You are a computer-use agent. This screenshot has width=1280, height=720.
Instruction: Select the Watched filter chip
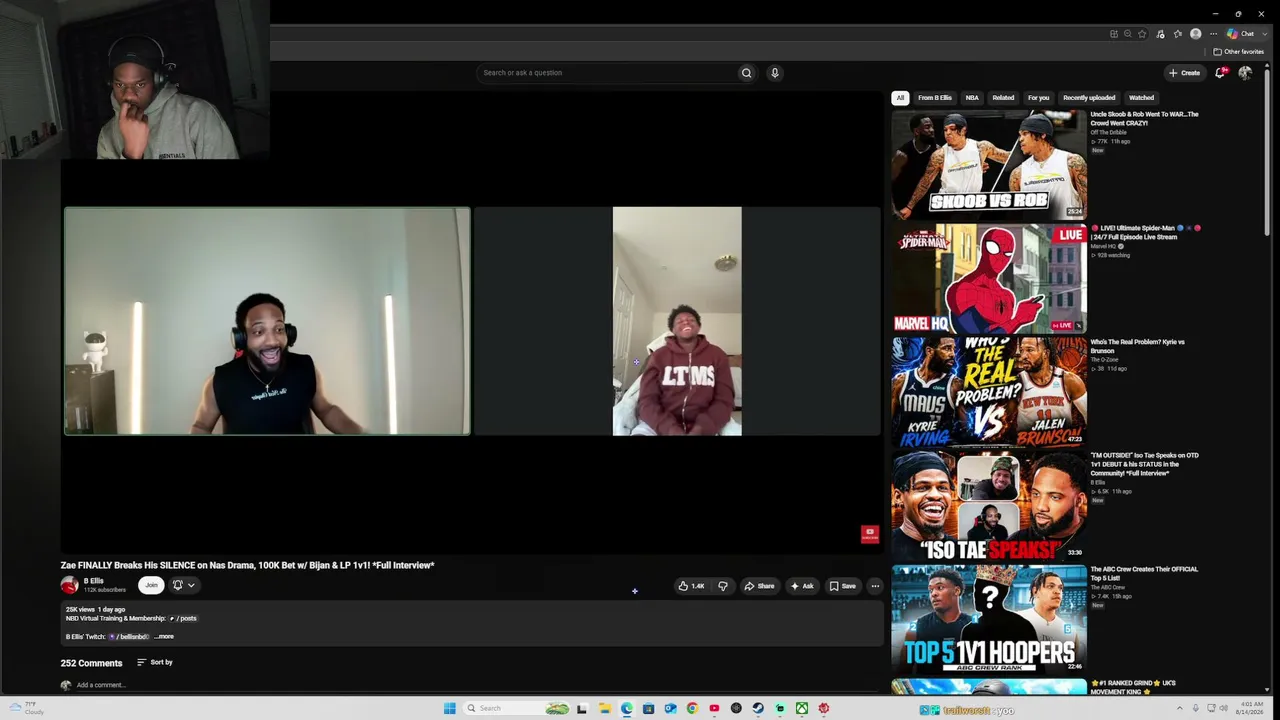(1141, 98)
